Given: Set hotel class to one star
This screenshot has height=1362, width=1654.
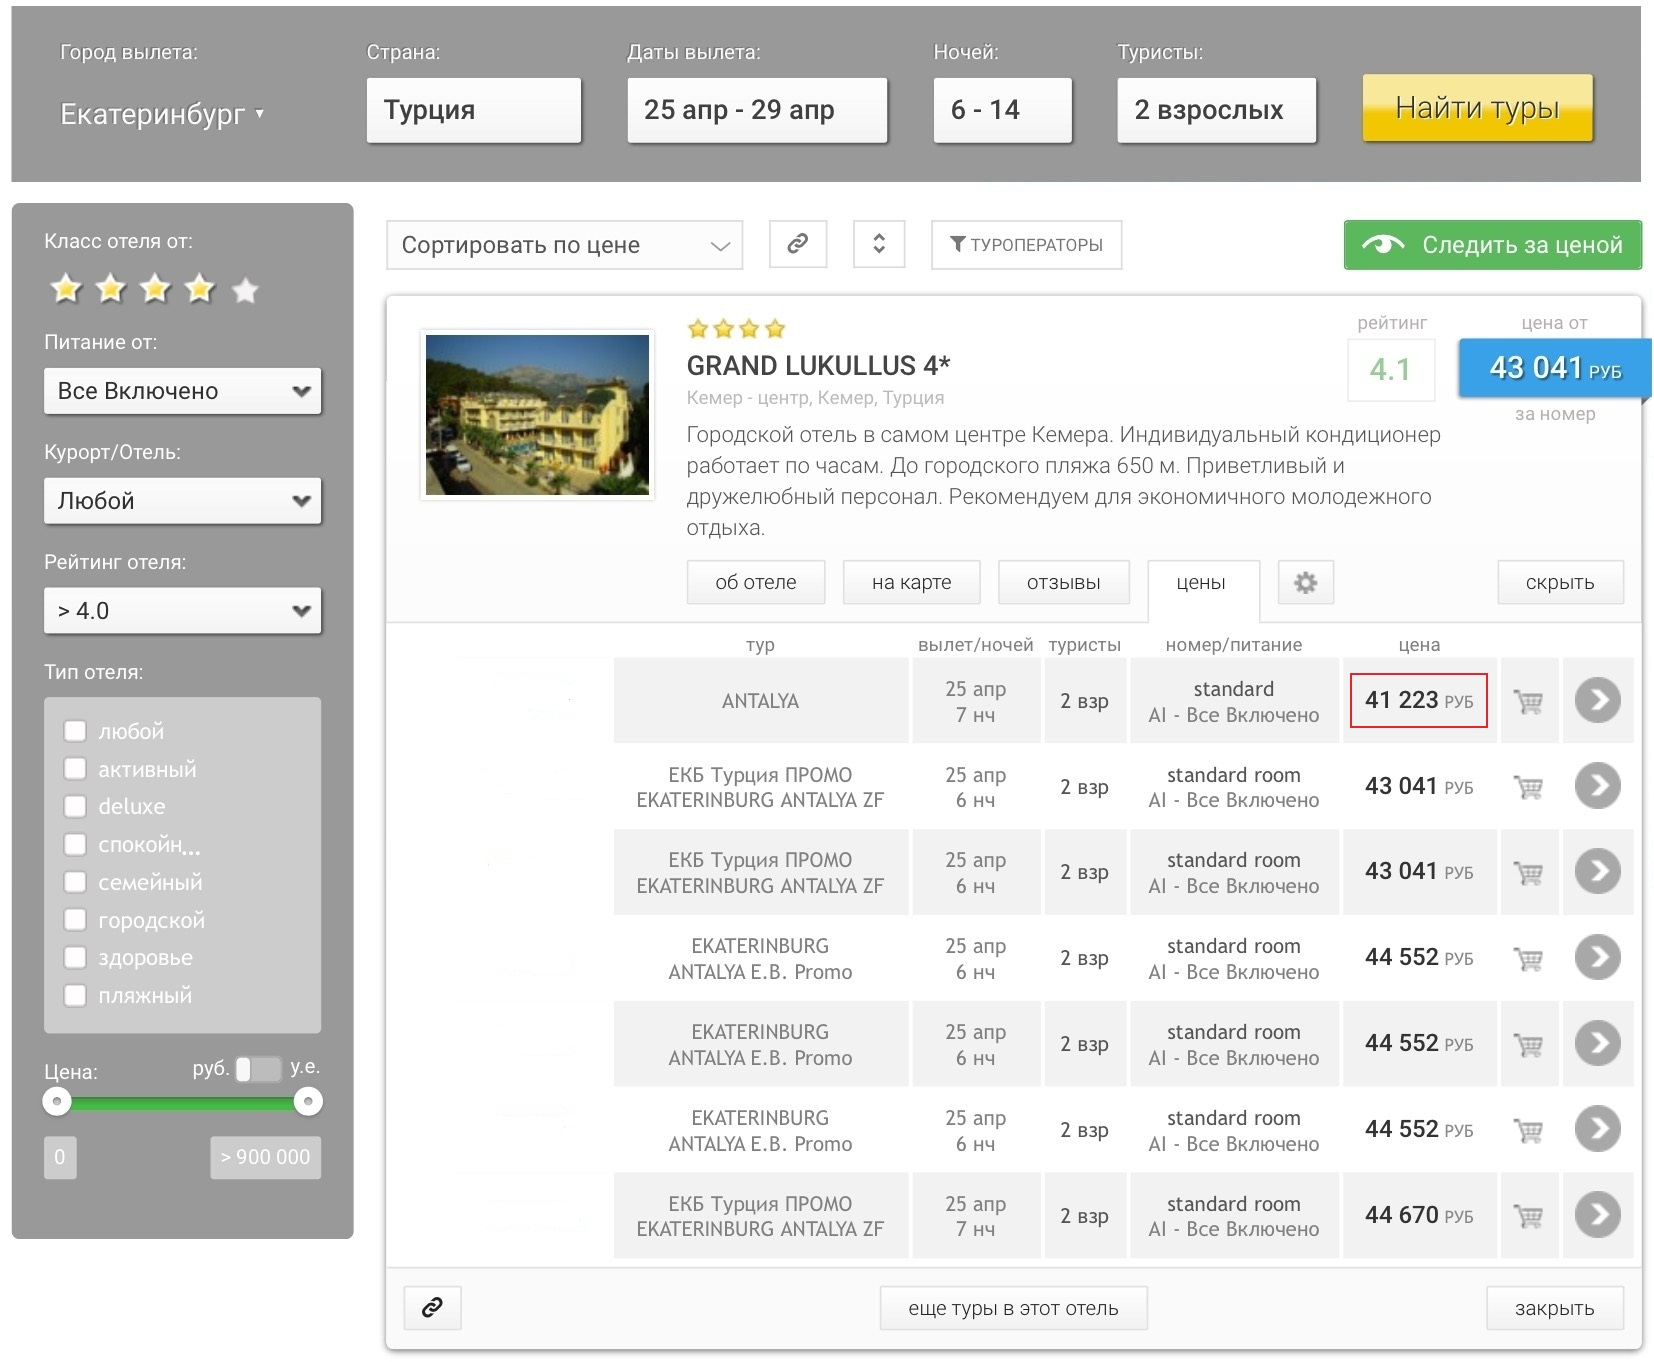Looking at the screenshot, I should click(x=66, y=289).
